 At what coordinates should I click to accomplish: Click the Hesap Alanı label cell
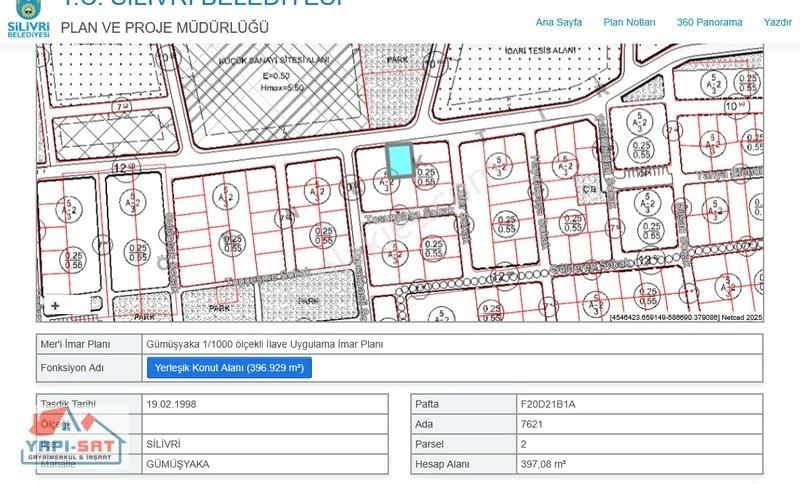pyautogui.click(x=464, y=464)
